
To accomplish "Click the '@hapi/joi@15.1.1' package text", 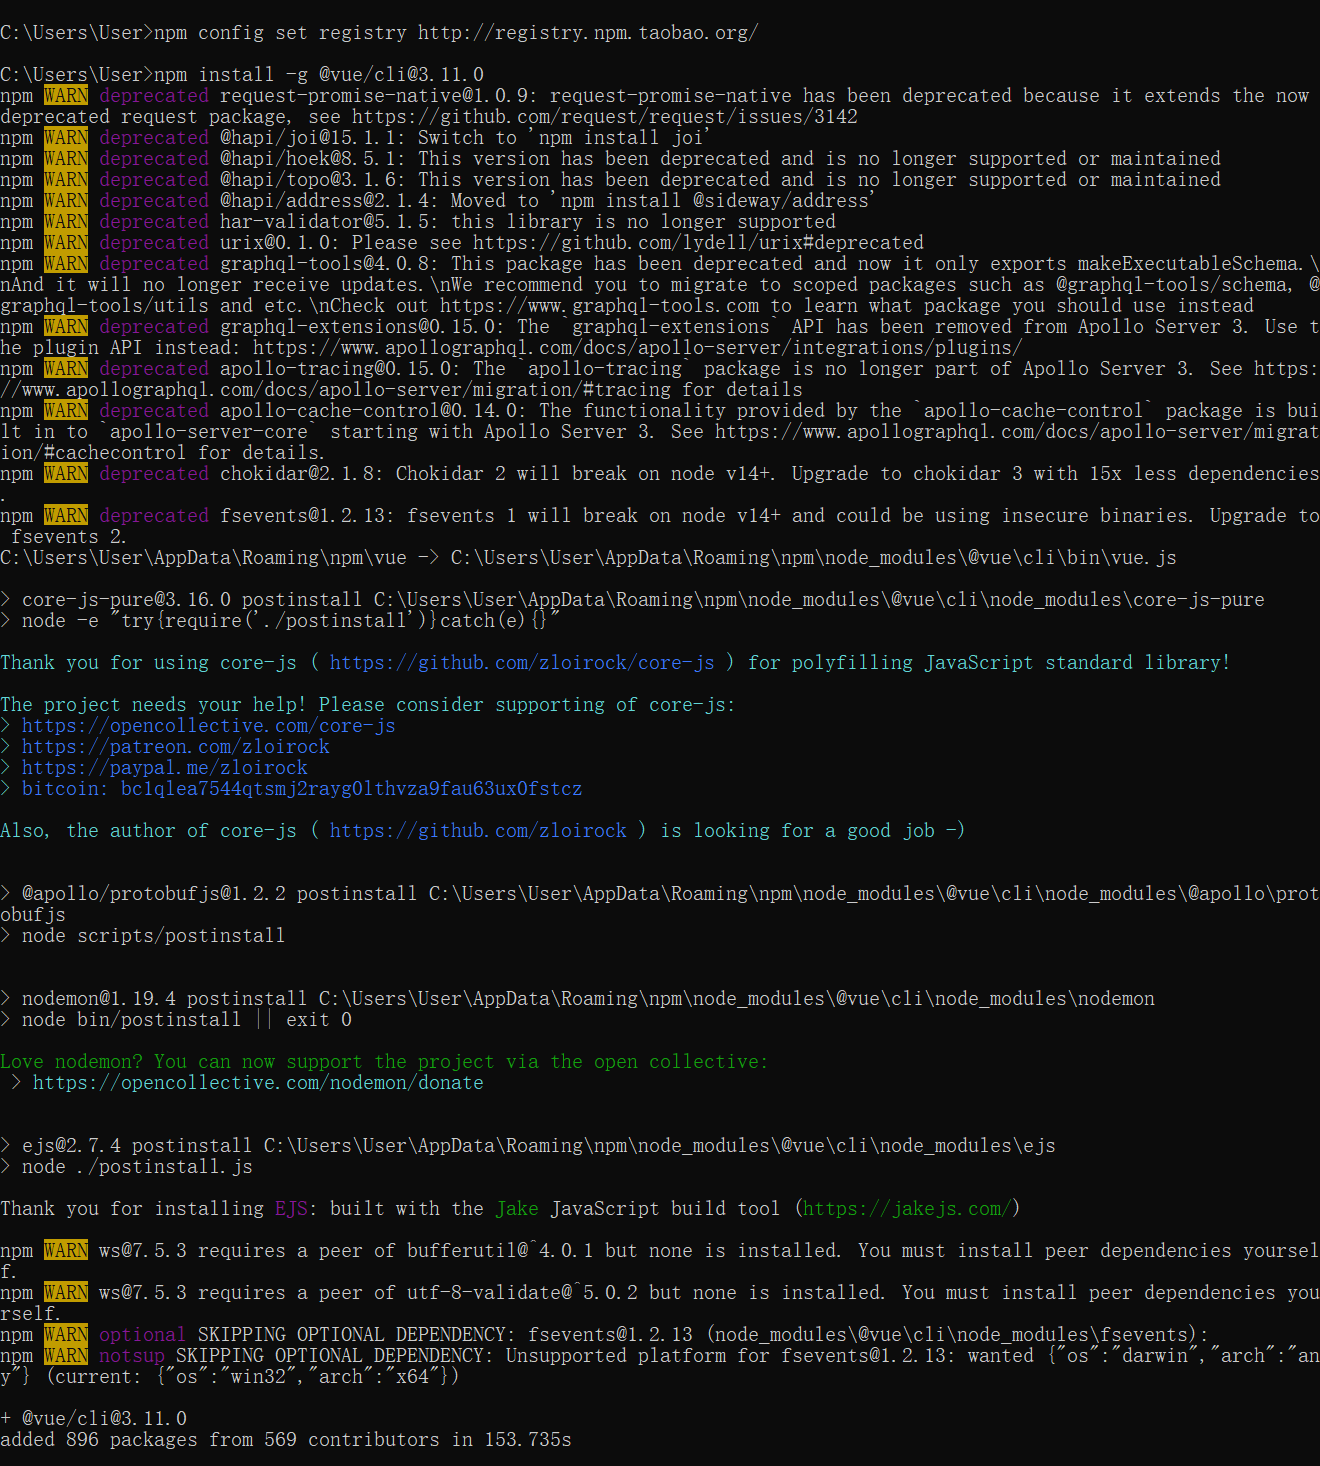I will 313,137.
